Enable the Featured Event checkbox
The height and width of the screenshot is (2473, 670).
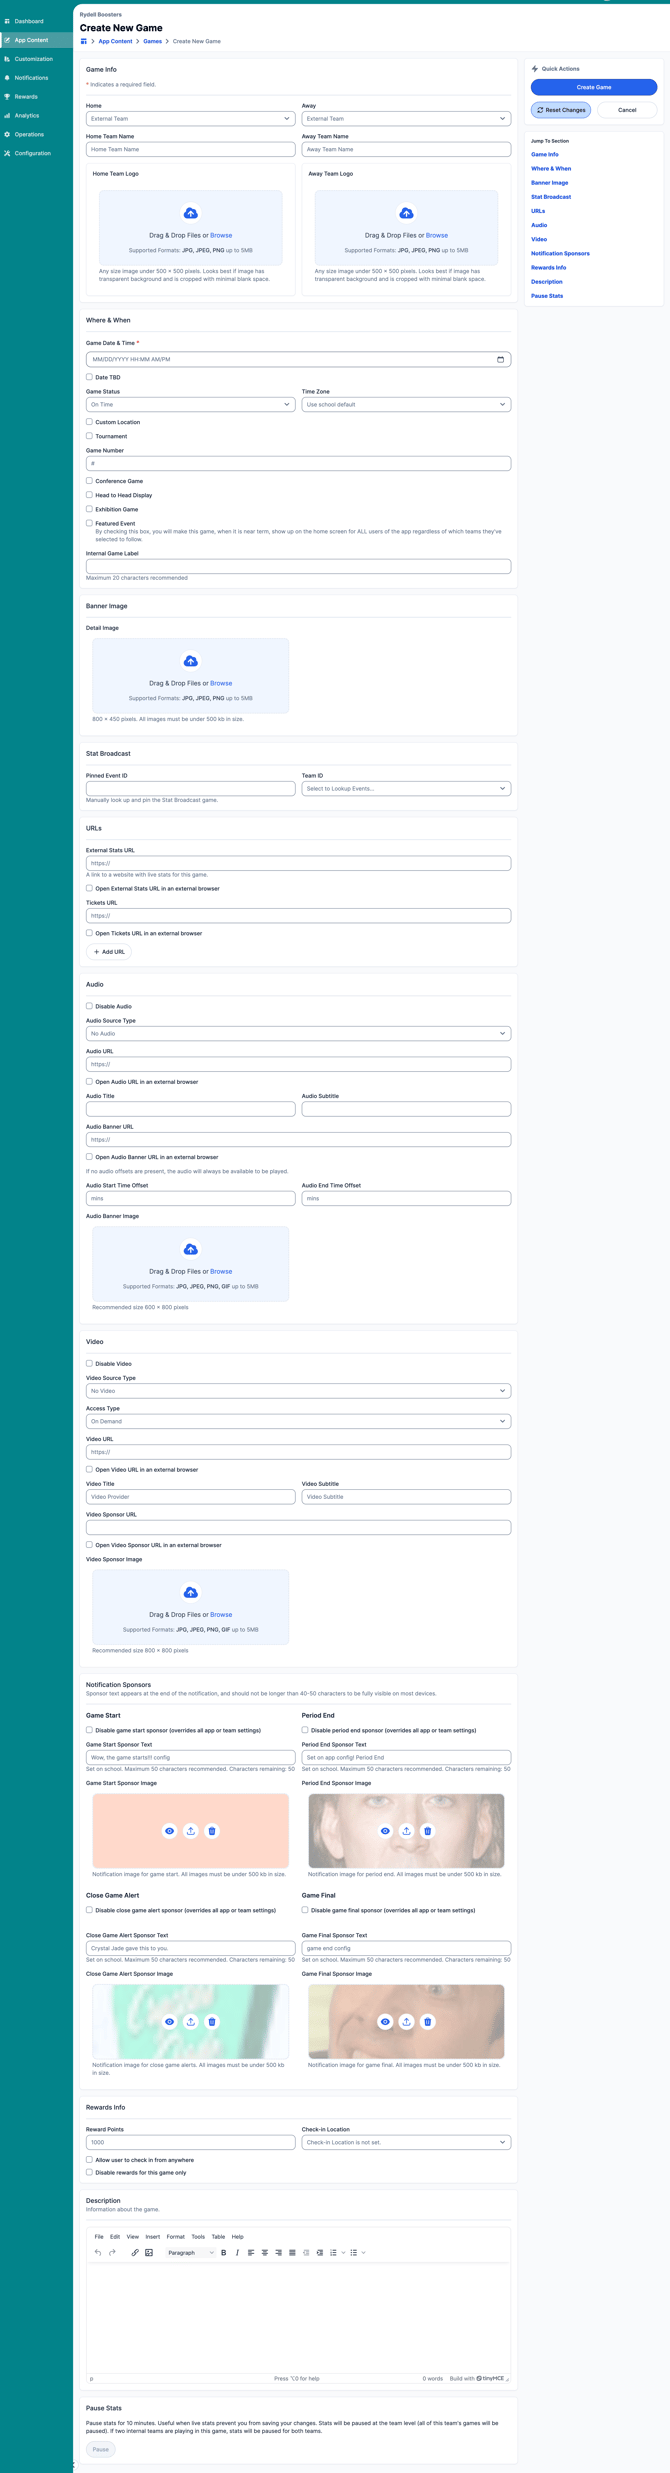tap(89, 523)
